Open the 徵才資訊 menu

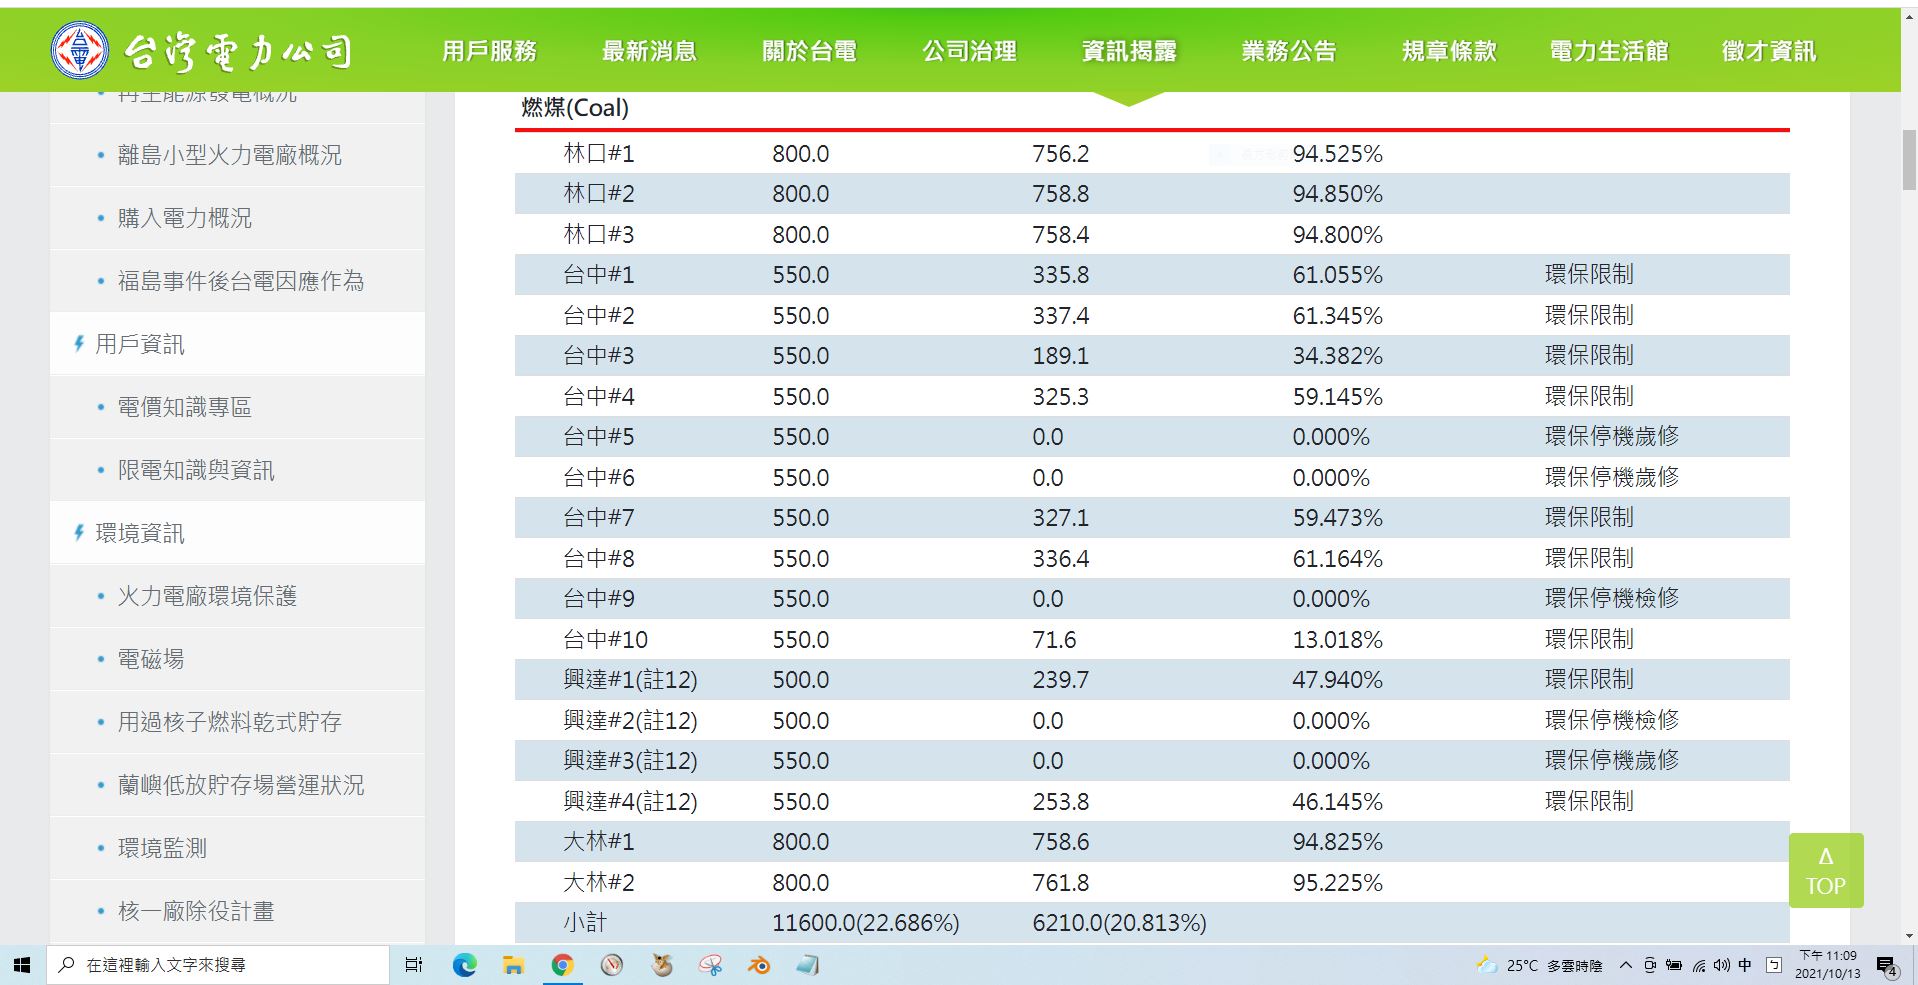click(1769, 51)
